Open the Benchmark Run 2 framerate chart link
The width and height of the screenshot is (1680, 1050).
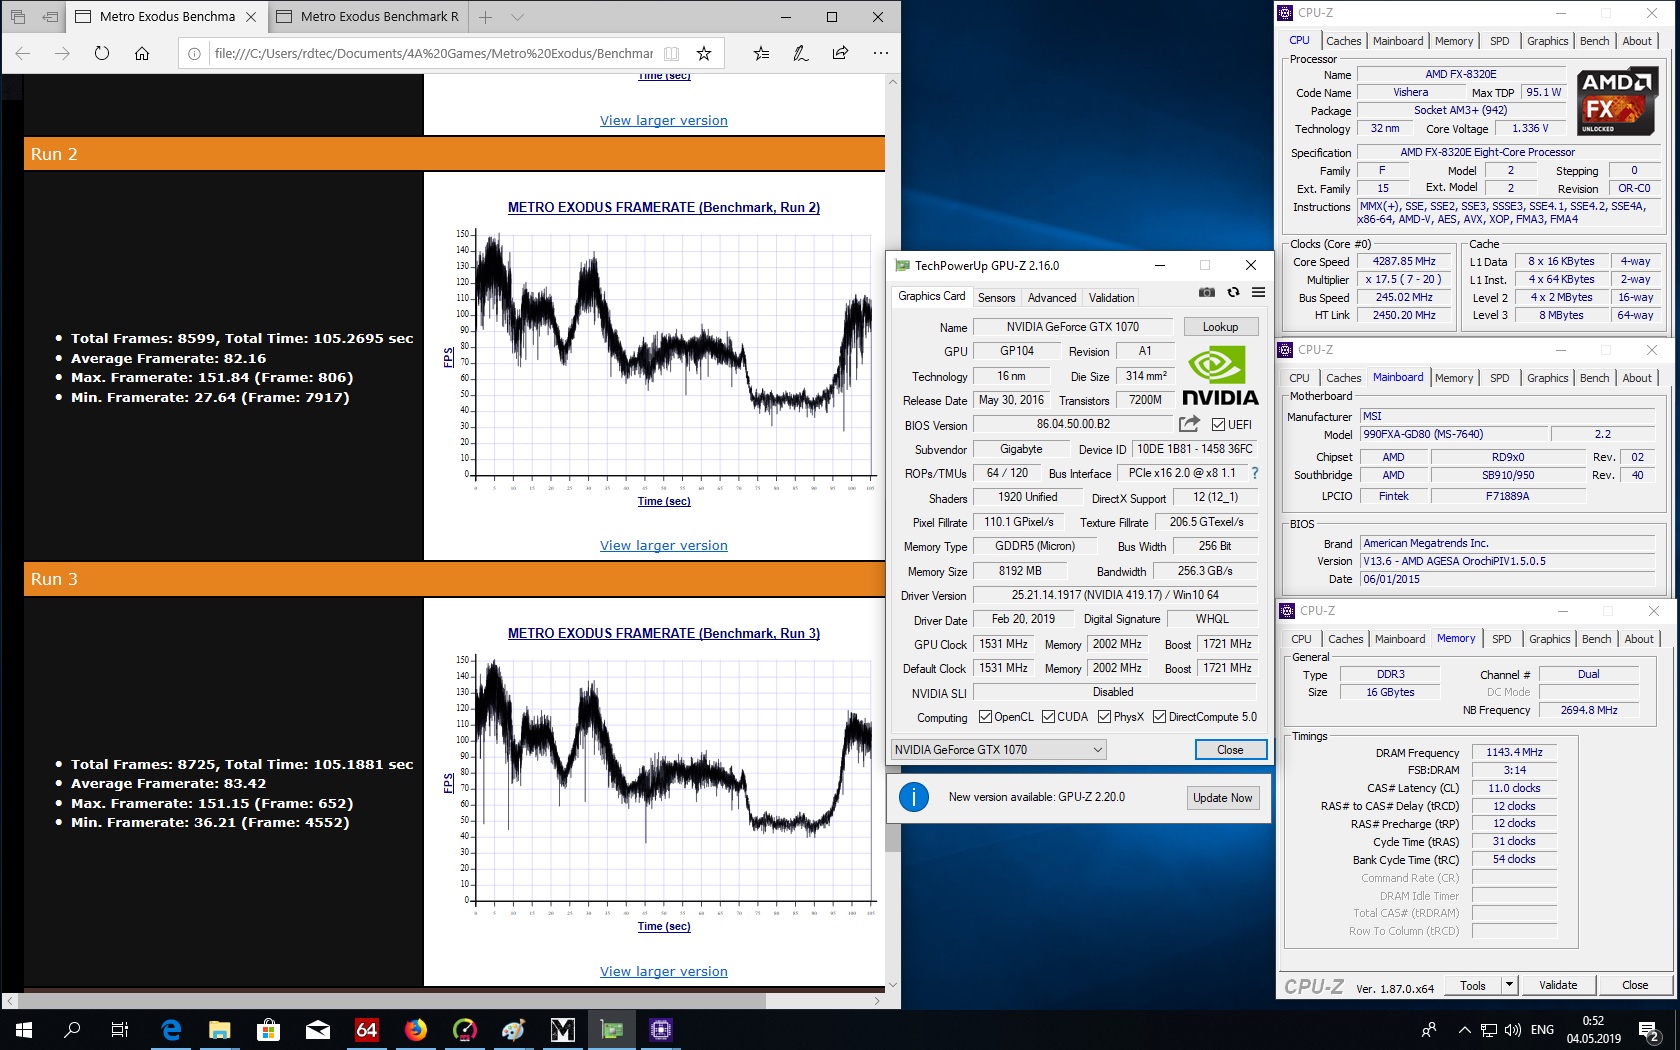664,207
